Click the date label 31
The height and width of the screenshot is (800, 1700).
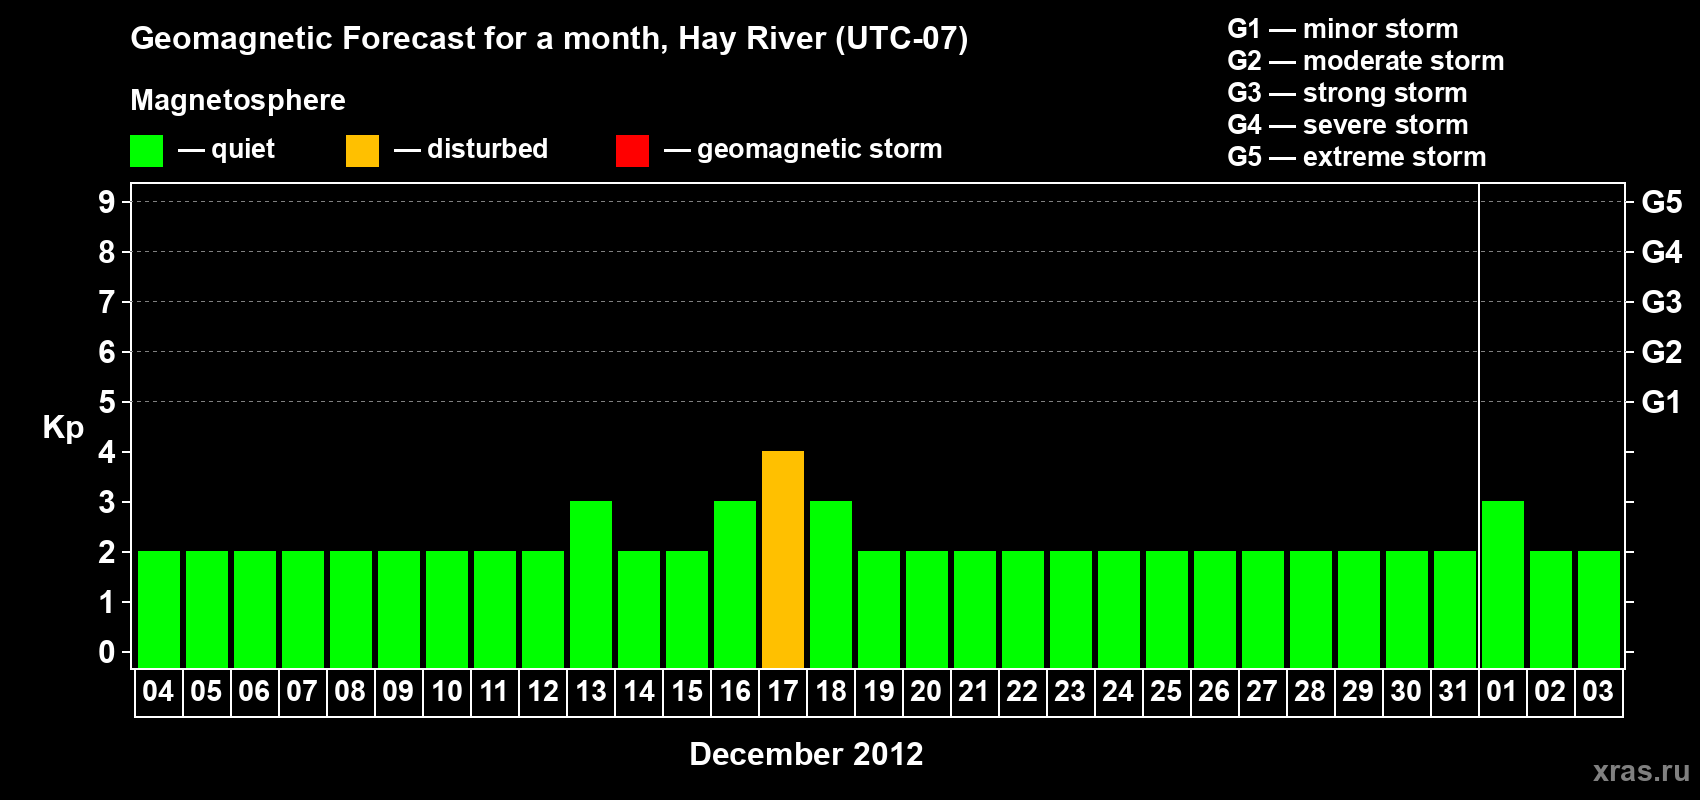[x=1454, y=691]
